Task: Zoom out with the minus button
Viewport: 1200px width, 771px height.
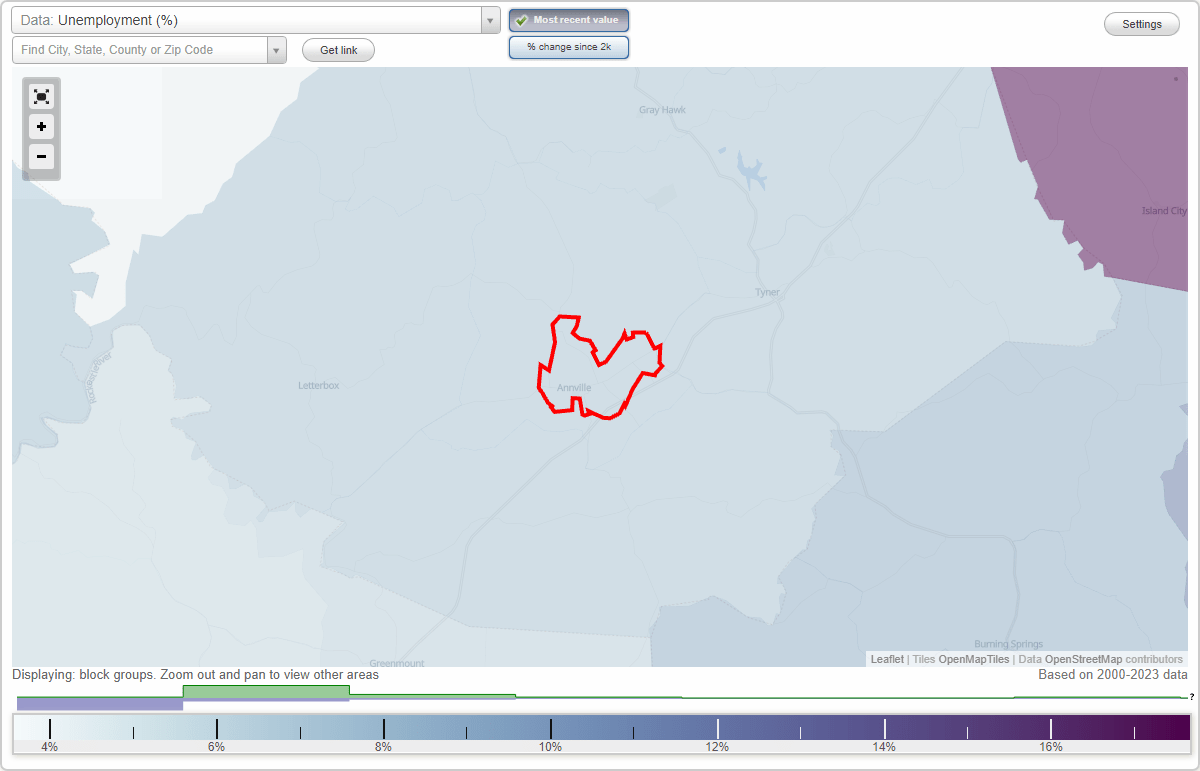Action: (x=41, y=156)
